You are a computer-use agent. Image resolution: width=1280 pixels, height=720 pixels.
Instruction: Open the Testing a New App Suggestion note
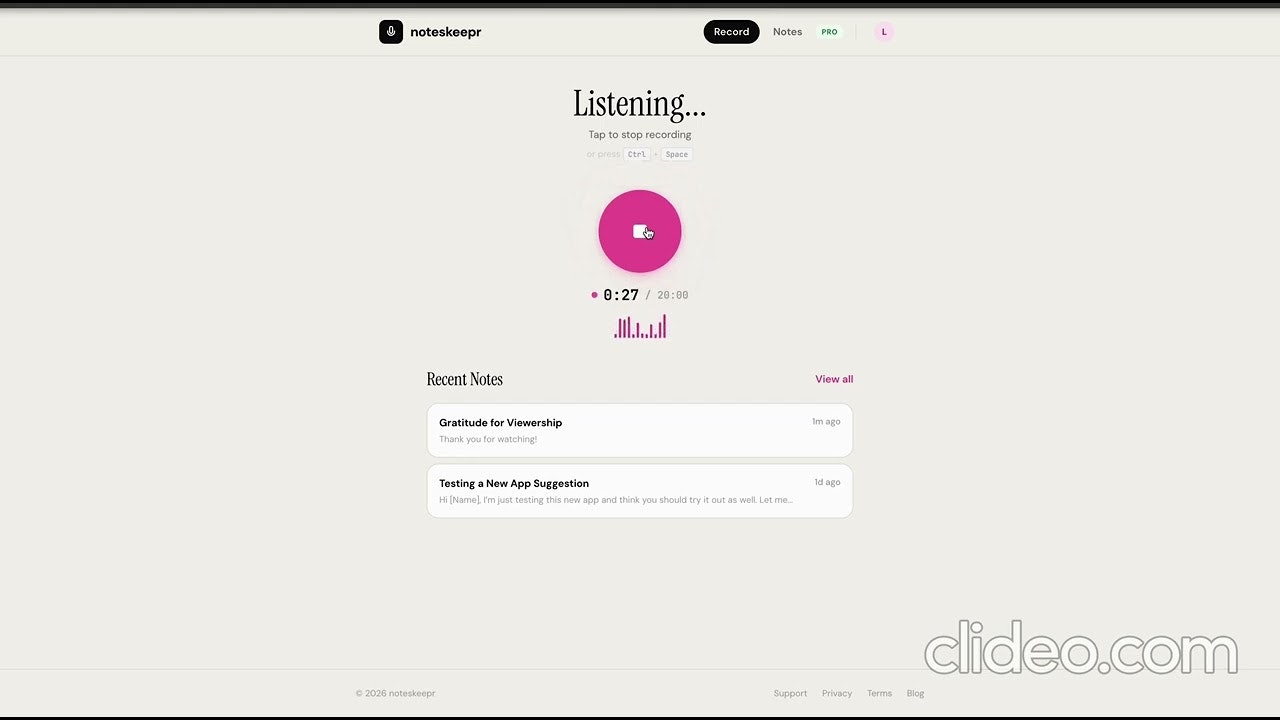pyautogui.click(x=639, y=491)
